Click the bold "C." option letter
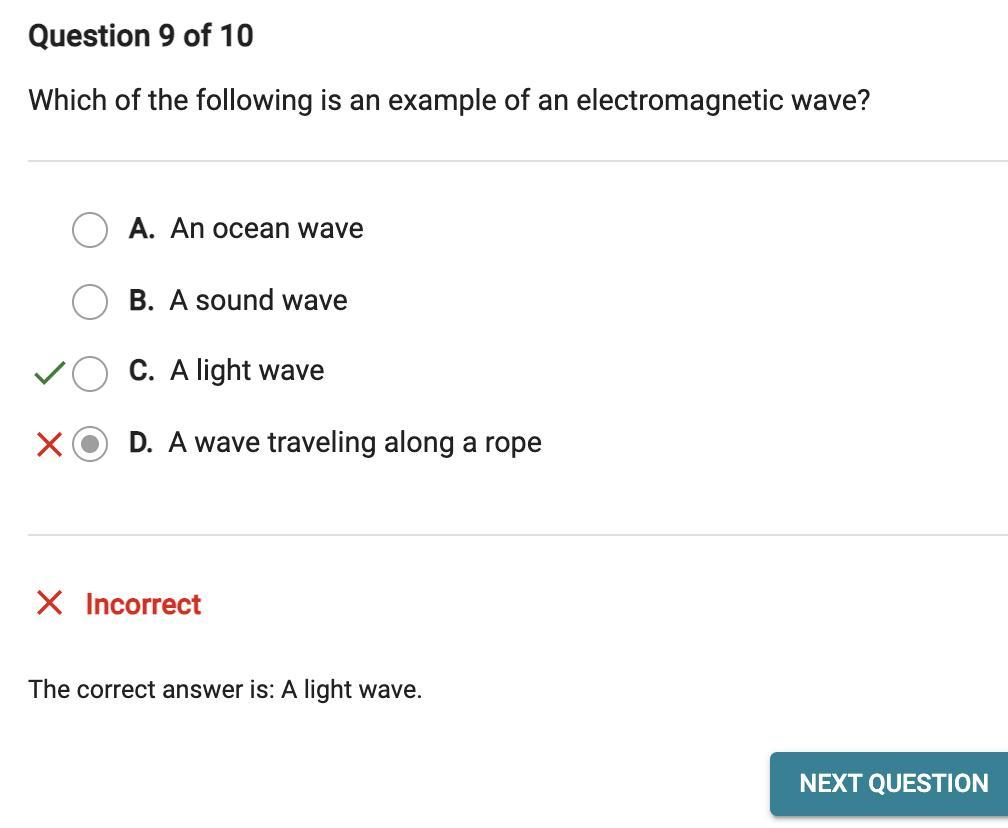Screen dimensions: 1008x828 (141, 371)
